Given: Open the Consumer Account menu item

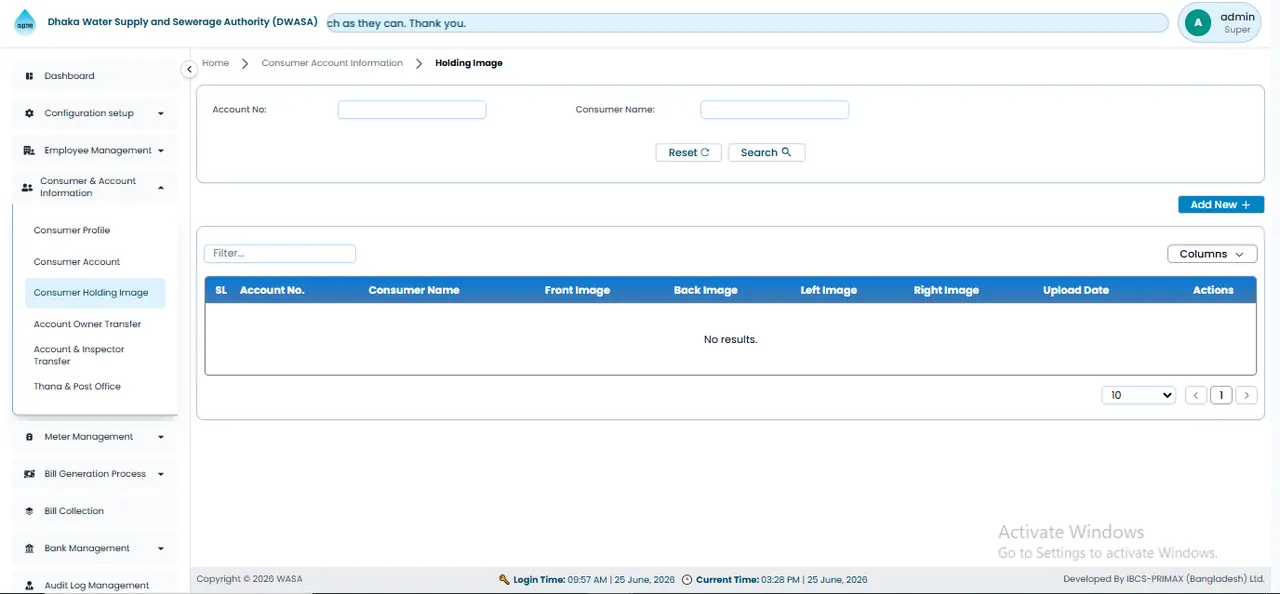Looking at the screenshot, I should click(x=77, y=262).
